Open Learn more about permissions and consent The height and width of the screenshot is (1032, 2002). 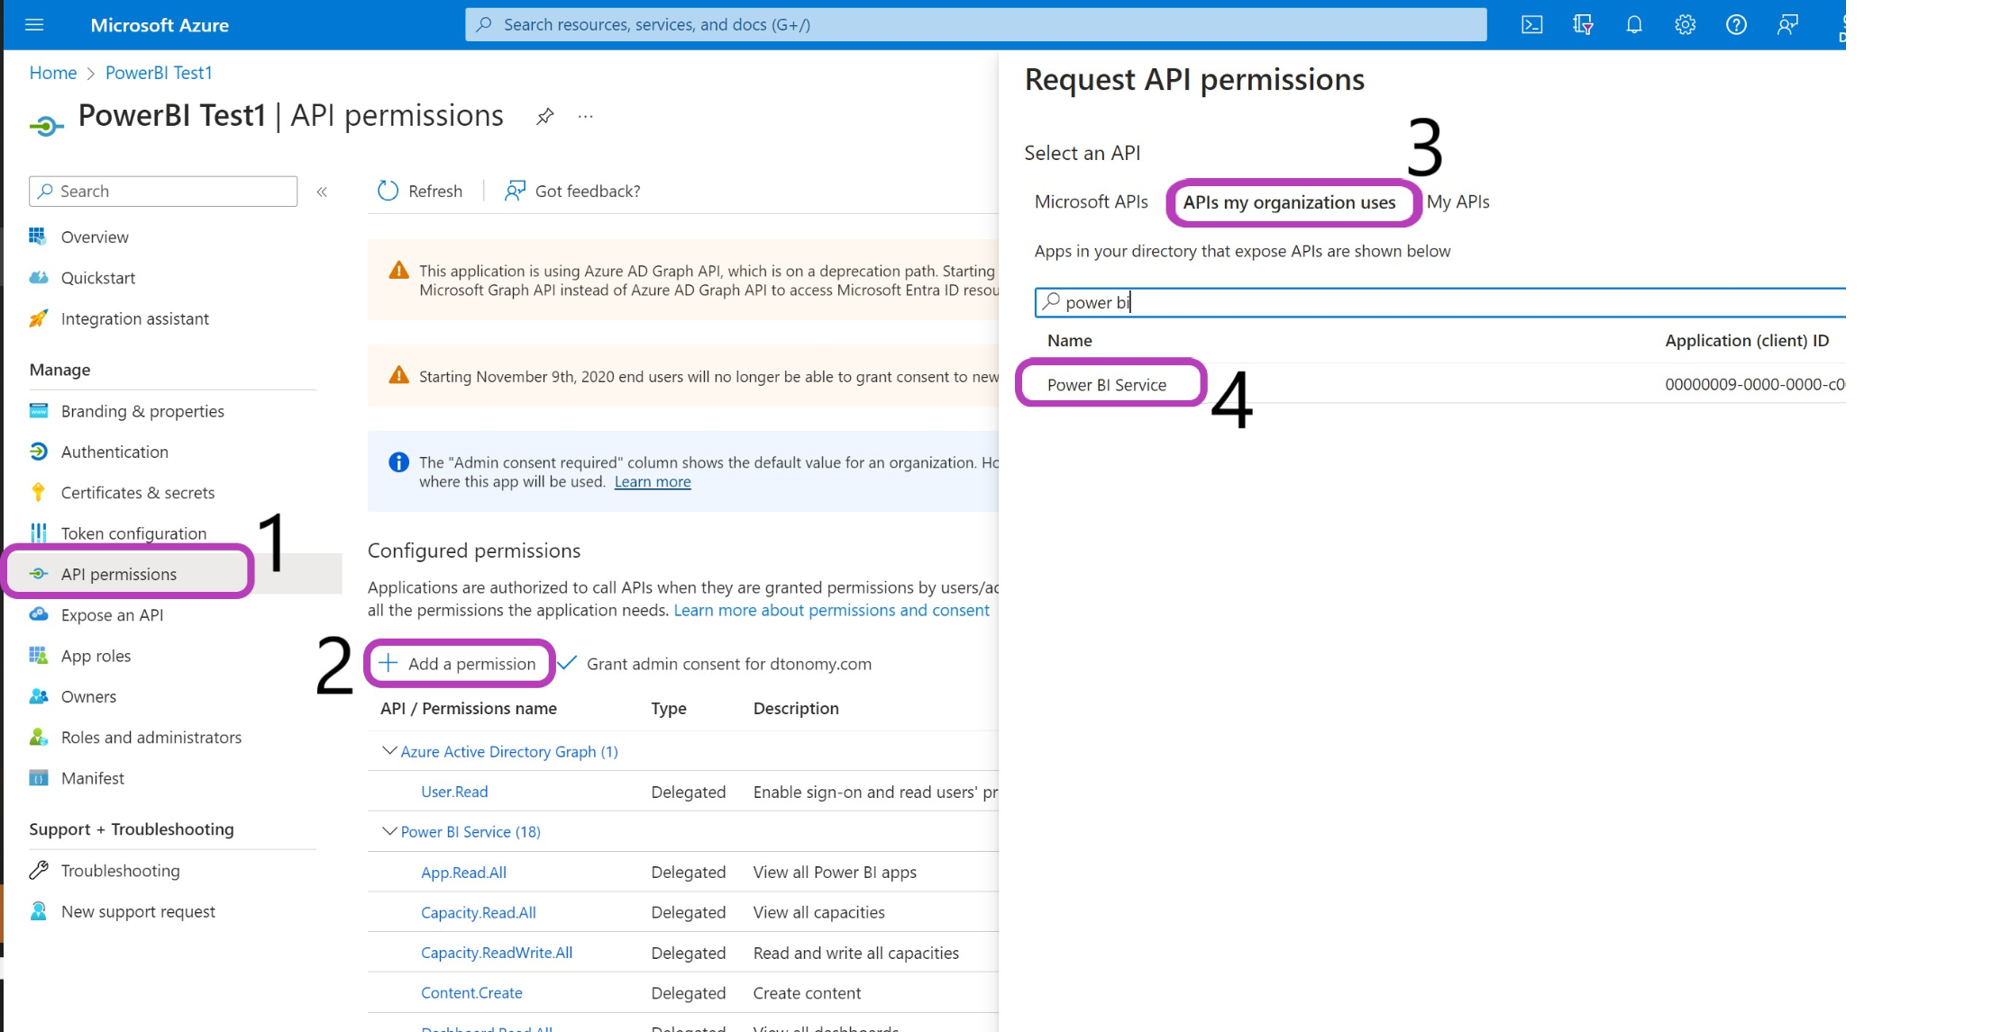831,610
